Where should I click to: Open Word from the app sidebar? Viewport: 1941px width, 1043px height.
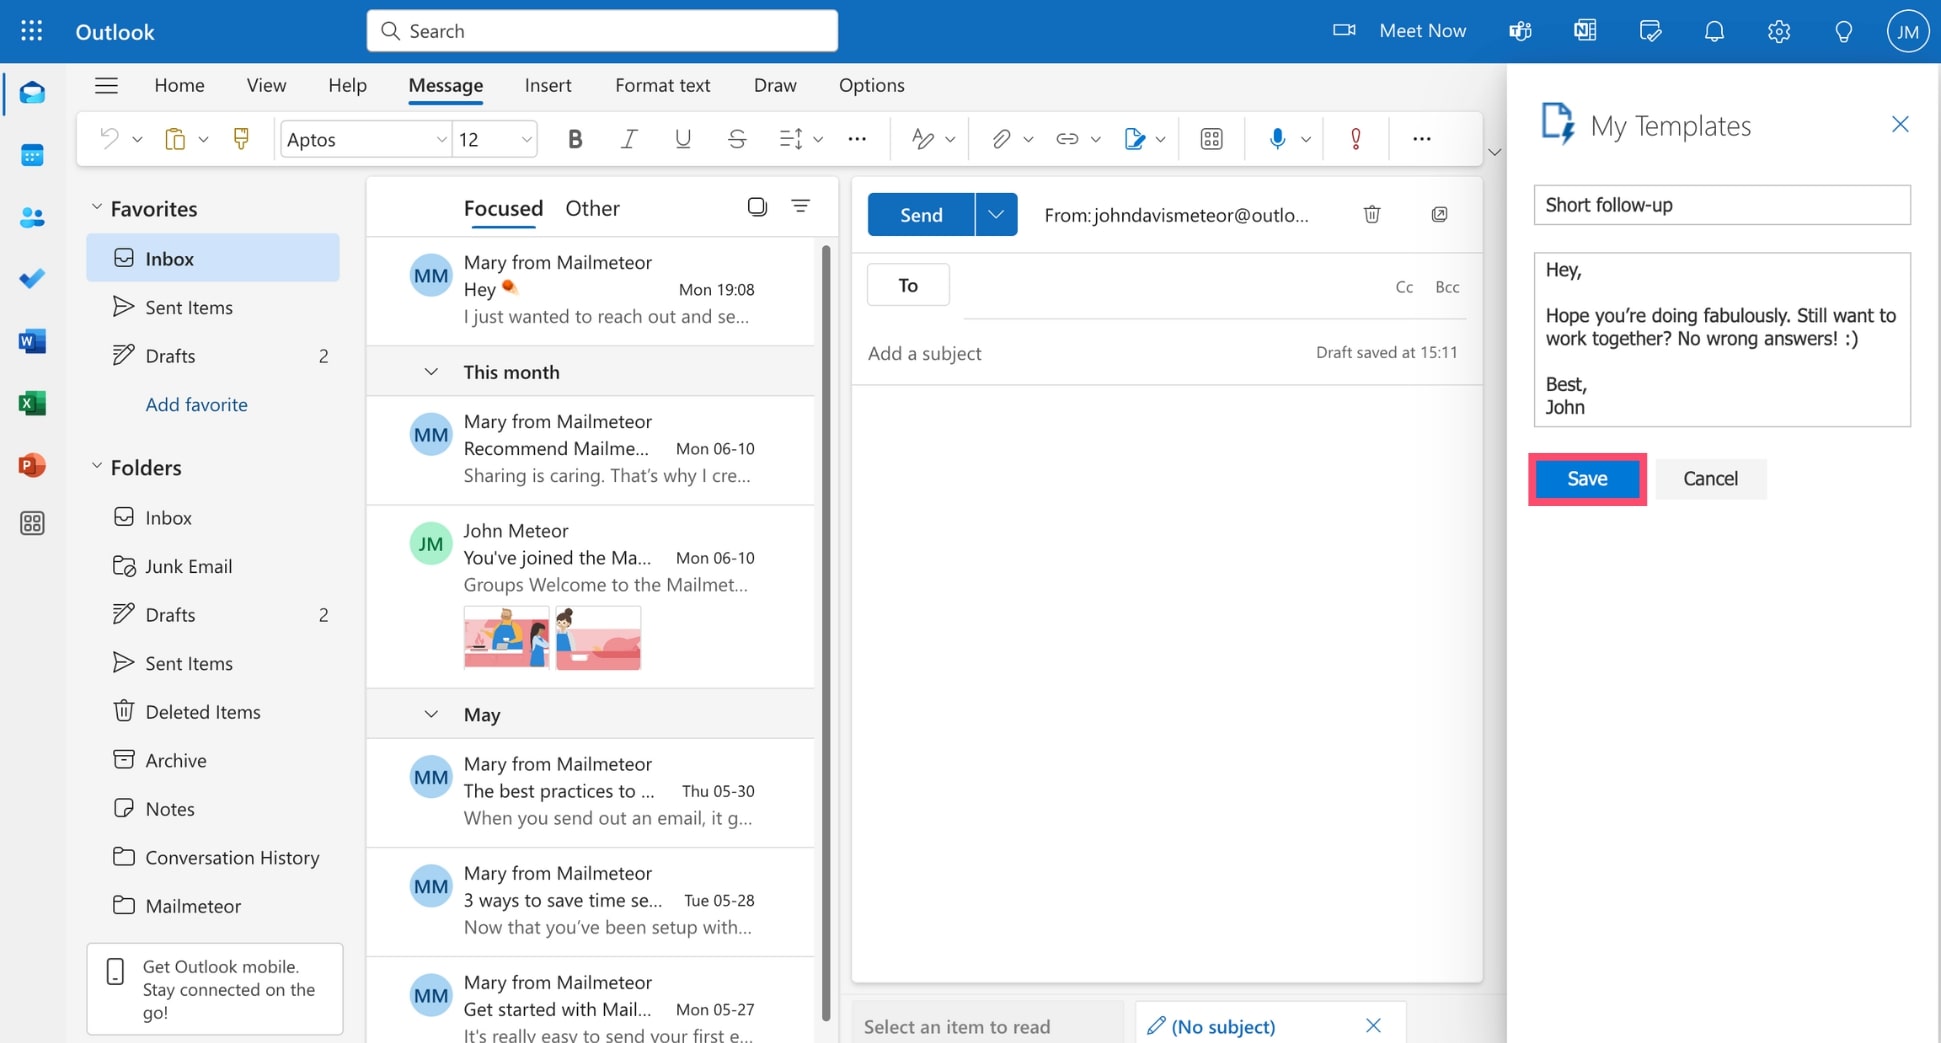(x=32, y=341)
